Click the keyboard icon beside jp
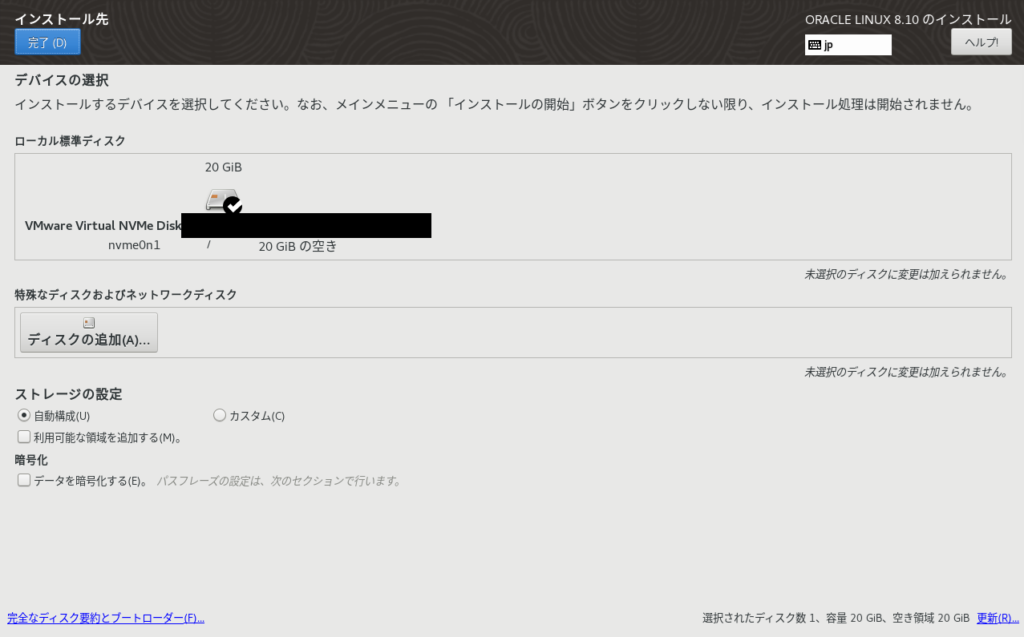 (814, 45)
